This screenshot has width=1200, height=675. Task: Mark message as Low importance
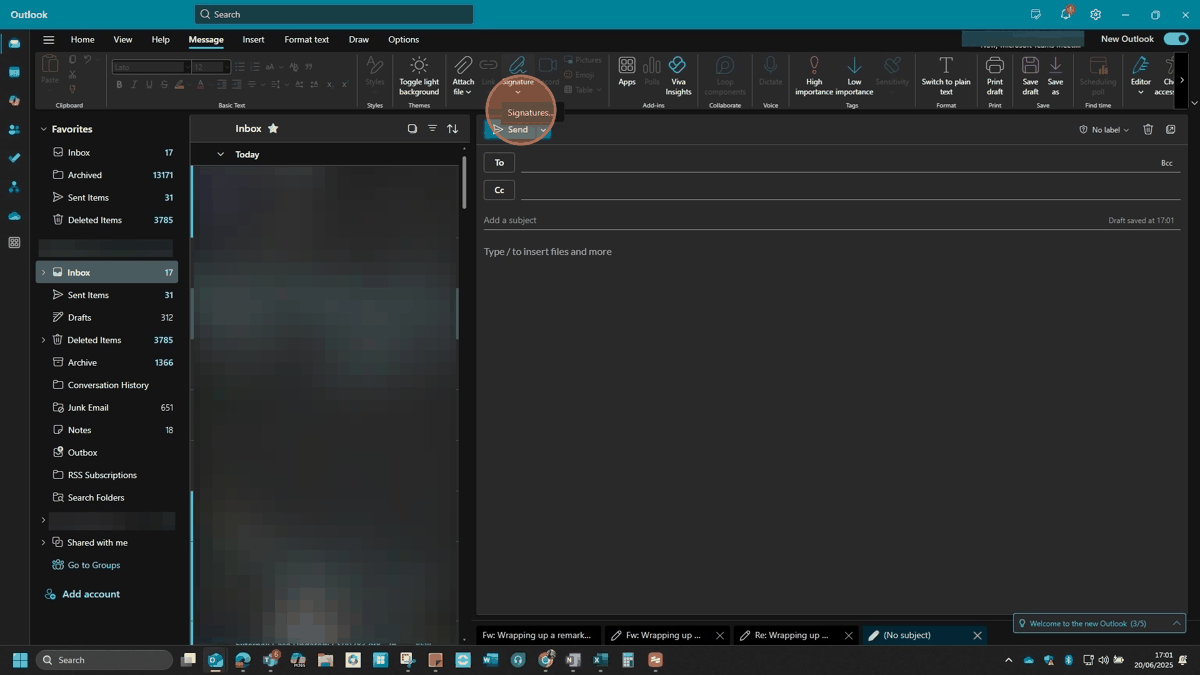coord(854,76)
